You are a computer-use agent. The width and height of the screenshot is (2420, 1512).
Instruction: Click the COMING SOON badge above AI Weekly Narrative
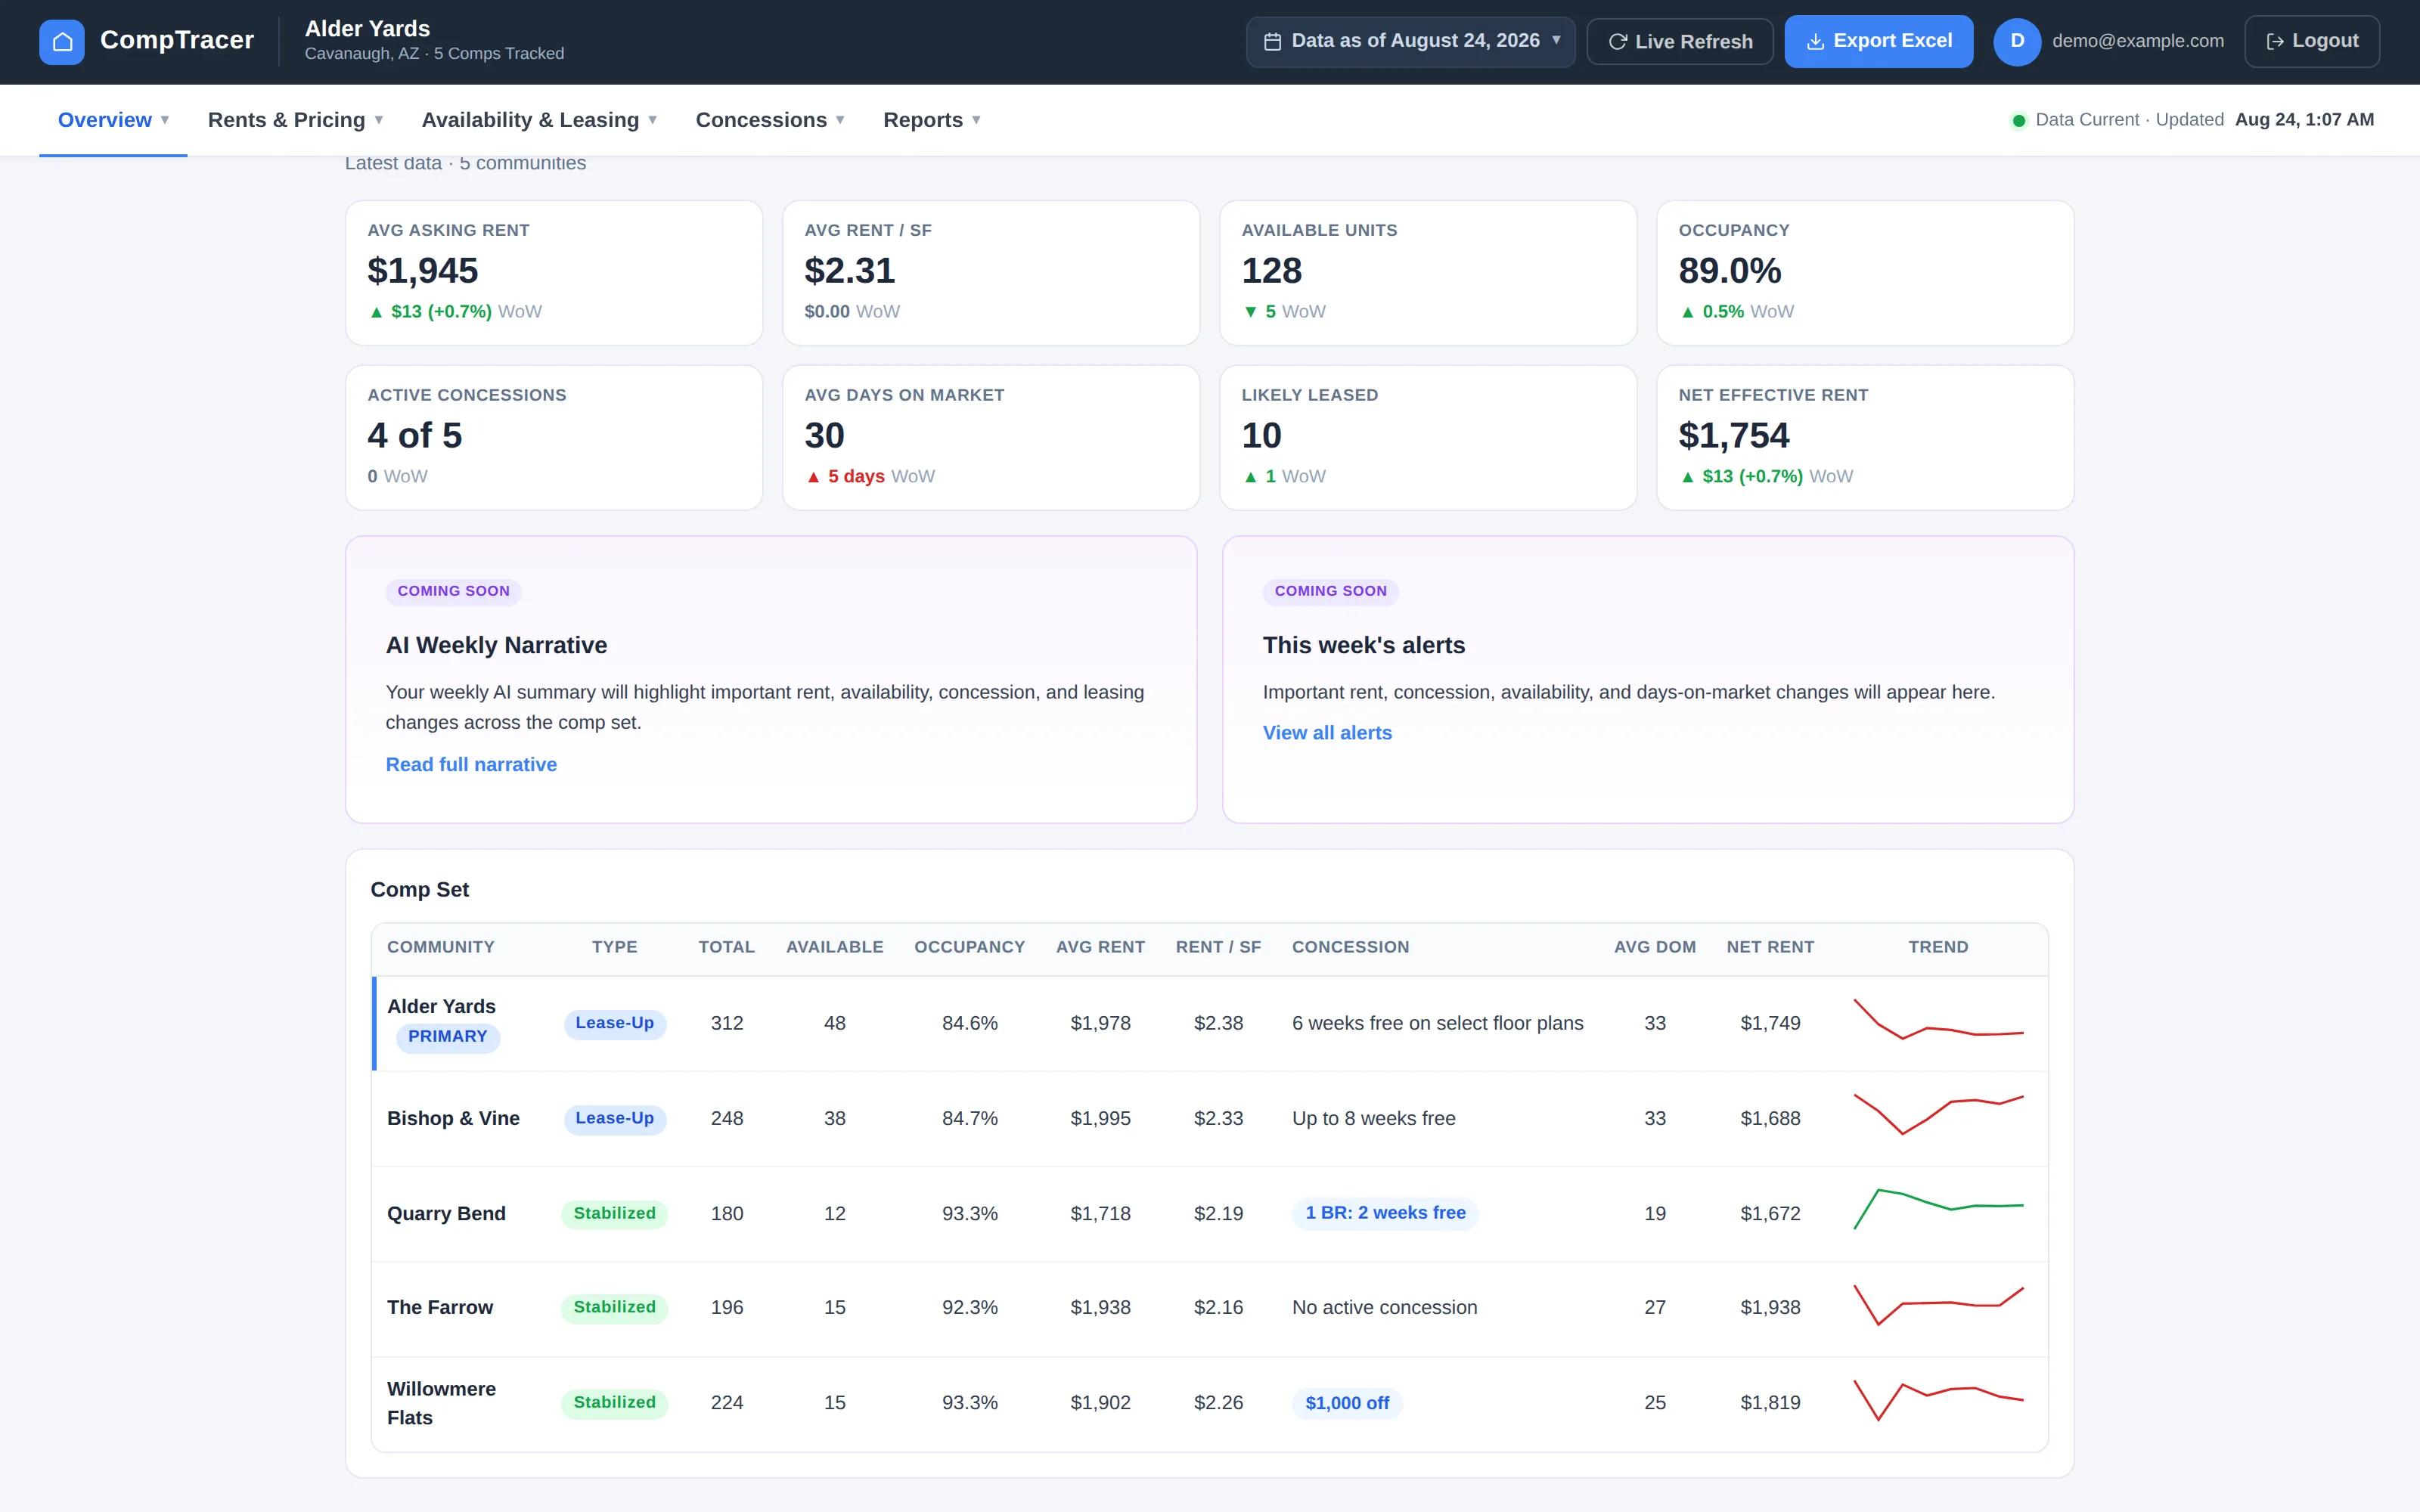(453, 591)
